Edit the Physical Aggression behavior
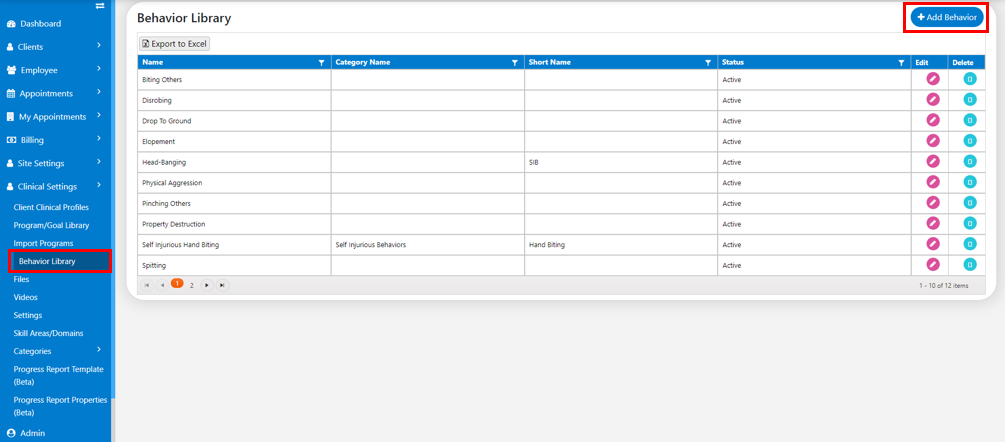1005x442 pixels. click(x=933, y=183)
